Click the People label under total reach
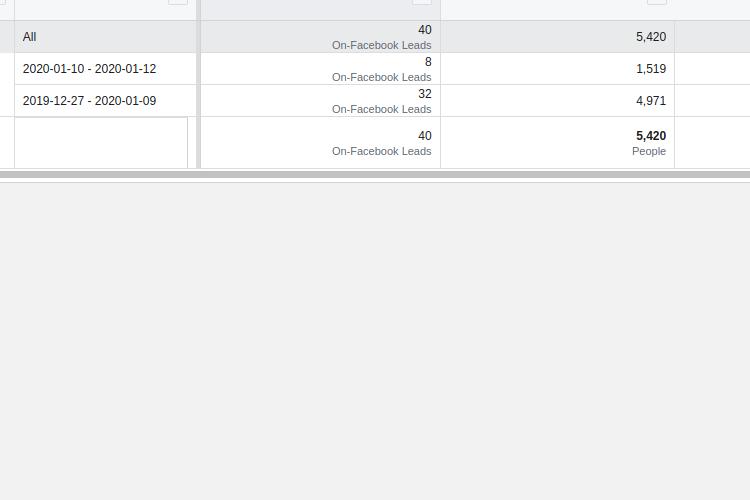This screenshot has width=750, height=500. [649, 152]
